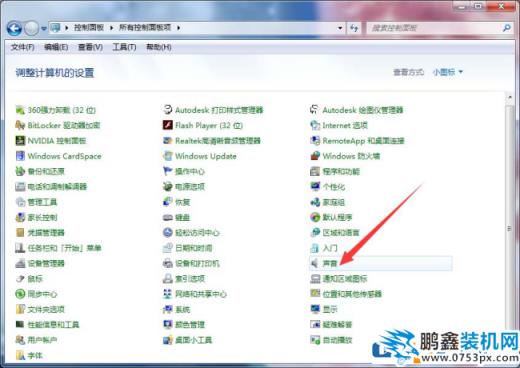Open the 桌面小工具 link
This screenshot has height=368, width=520.
pos(194,340)
